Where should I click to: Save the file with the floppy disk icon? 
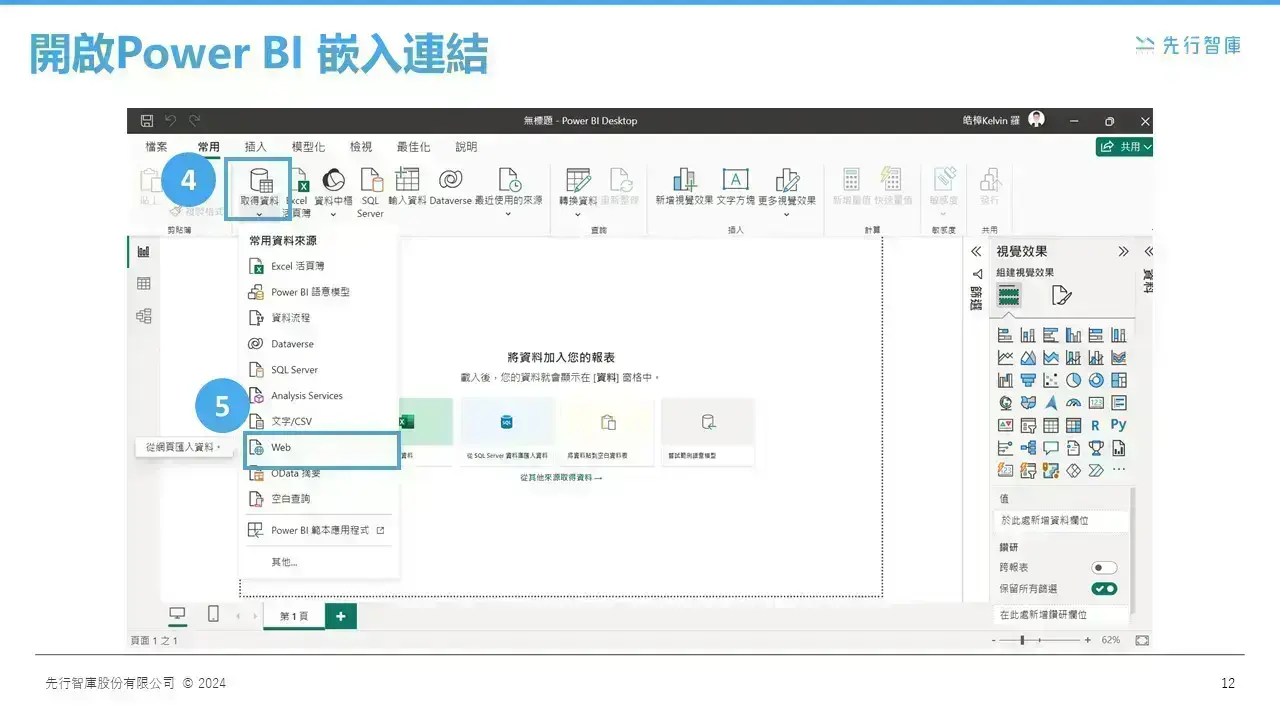[x=147, y=120]
